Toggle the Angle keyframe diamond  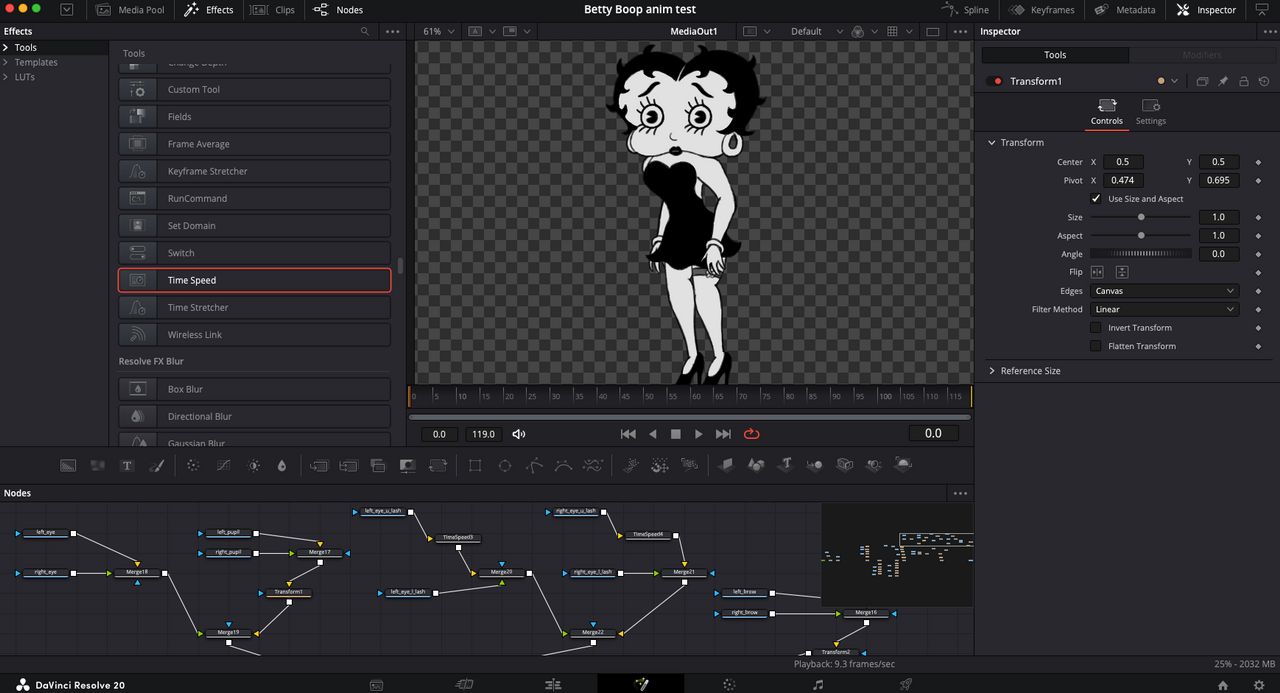pos(1258,254)
